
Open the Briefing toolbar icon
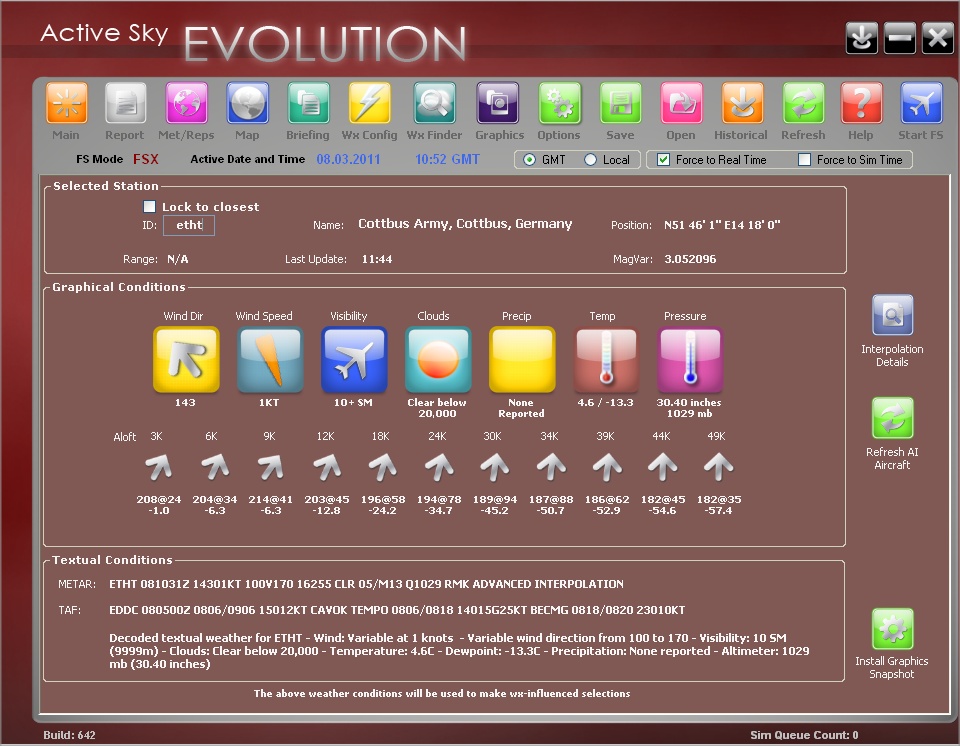(x=309, y=103)
